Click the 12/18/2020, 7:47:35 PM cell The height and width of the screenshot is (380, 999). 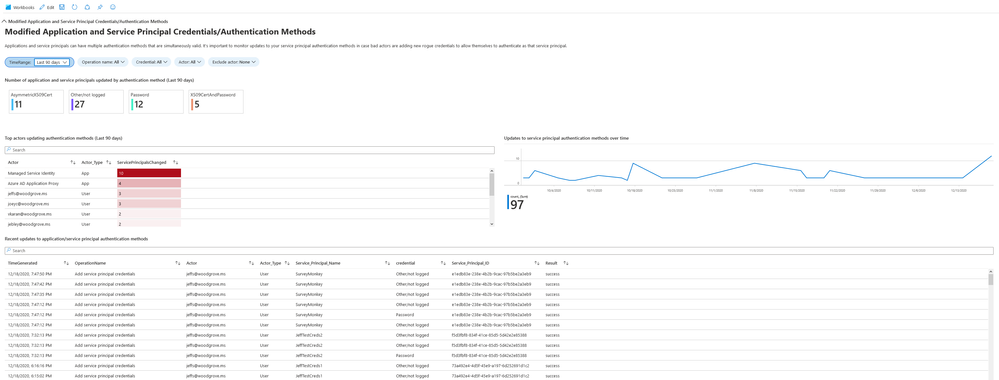(x=29, y=294)
